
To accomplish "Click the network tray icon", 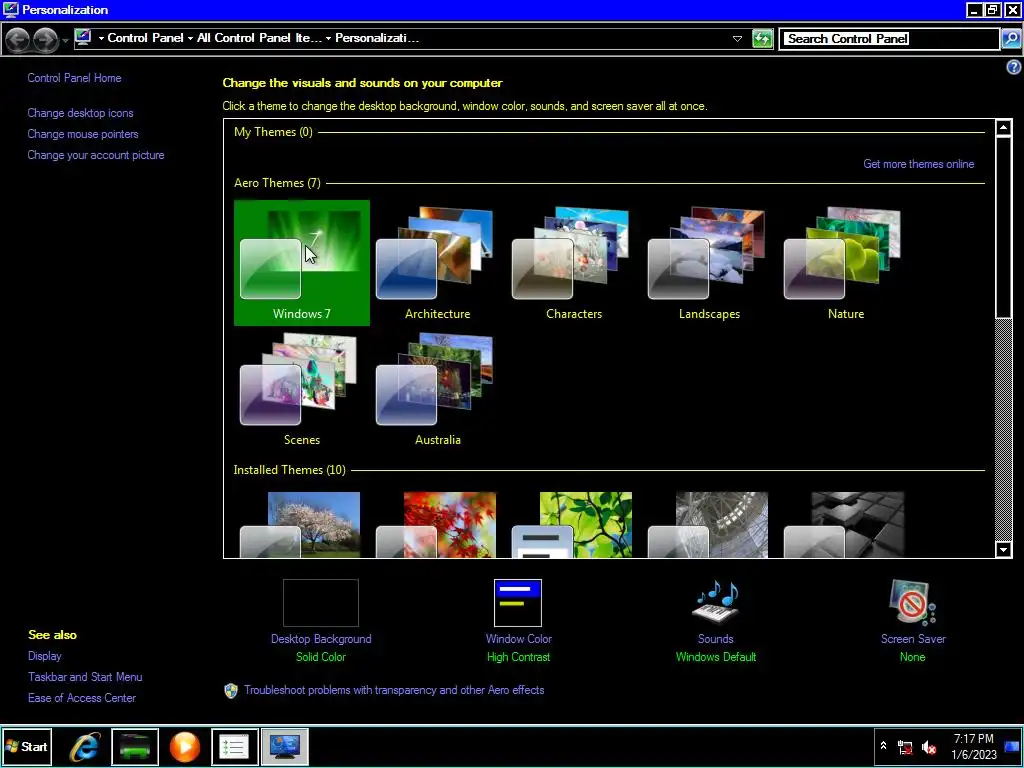I will coord(905,746).
